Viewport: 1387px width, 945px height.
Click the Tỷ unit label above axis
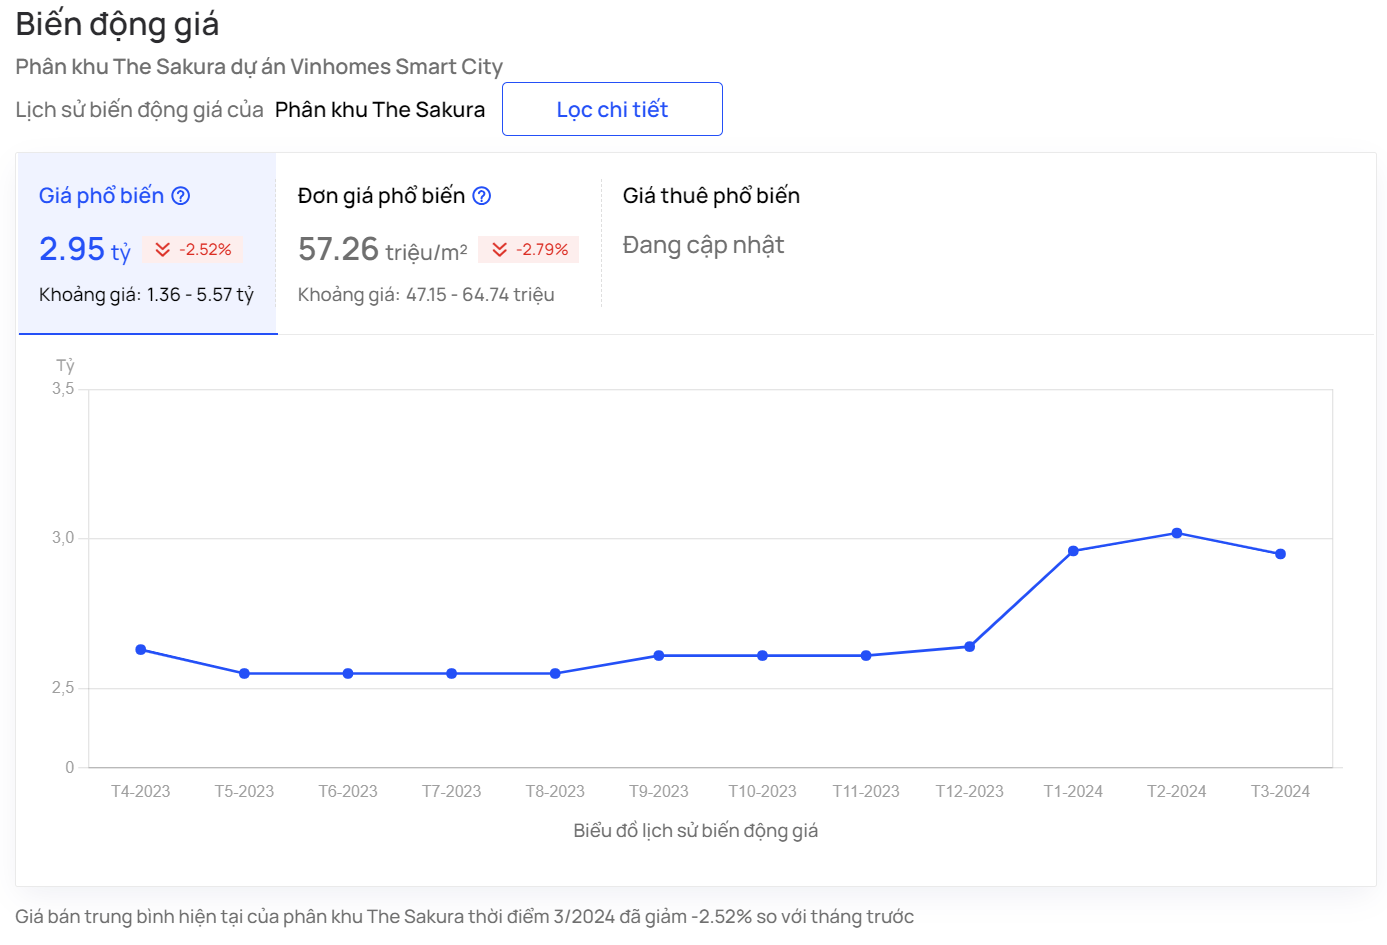point(65,366)
